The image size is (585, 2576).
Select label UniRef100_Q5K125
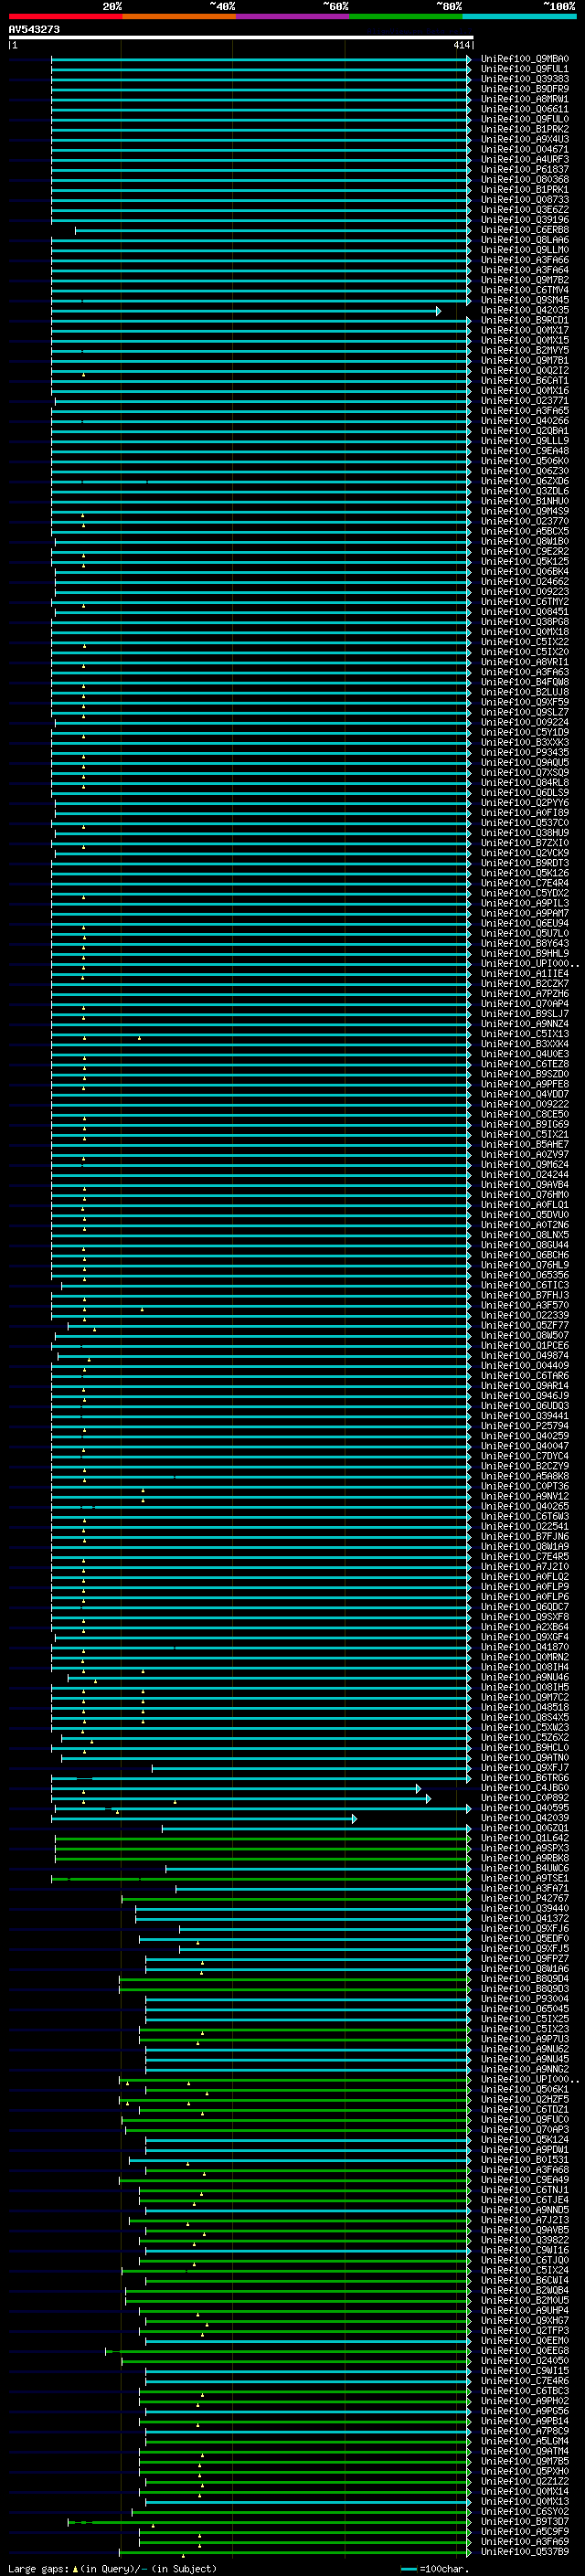tap(525, 562)
